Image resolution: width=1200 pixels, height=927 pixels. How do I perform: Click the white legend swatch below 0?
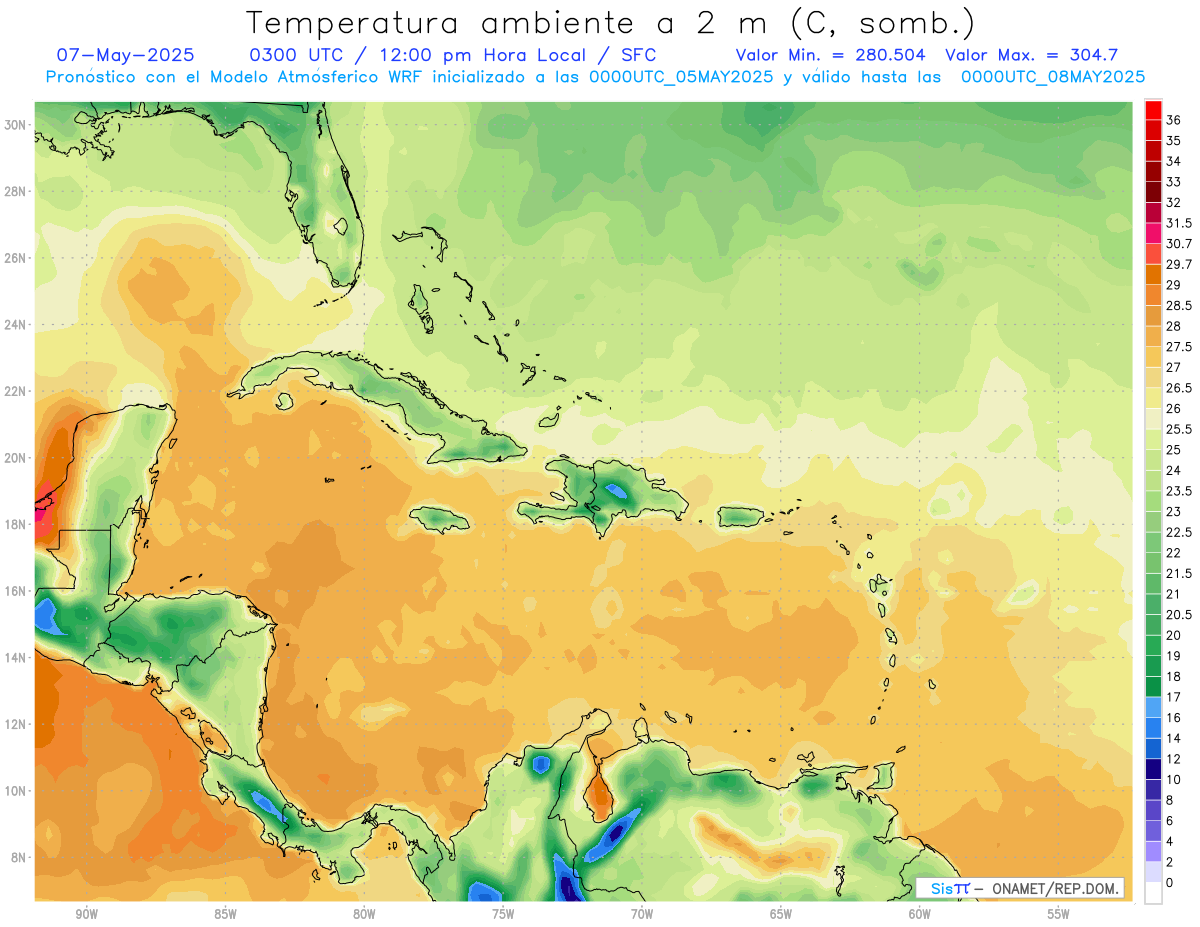pyautogui.click(x=1153, y=893)
